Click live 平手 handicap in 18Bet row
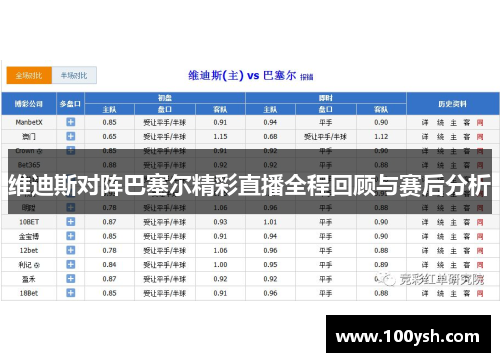This screenshot has height=362, width=500. (326, 293)
